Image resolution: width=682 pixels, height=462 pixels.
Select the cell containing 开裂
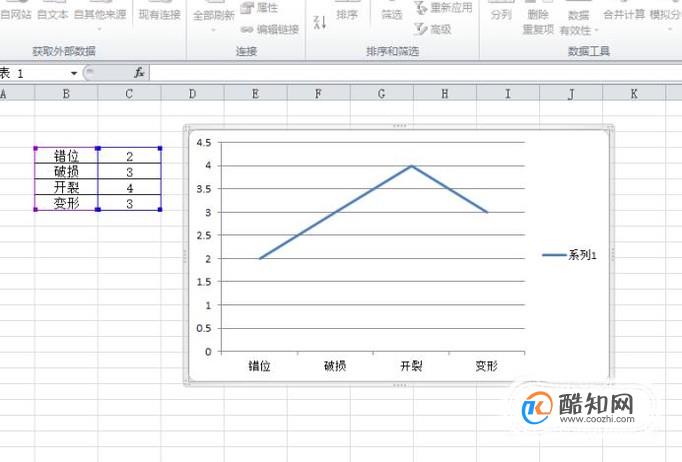tap(66, 187)
